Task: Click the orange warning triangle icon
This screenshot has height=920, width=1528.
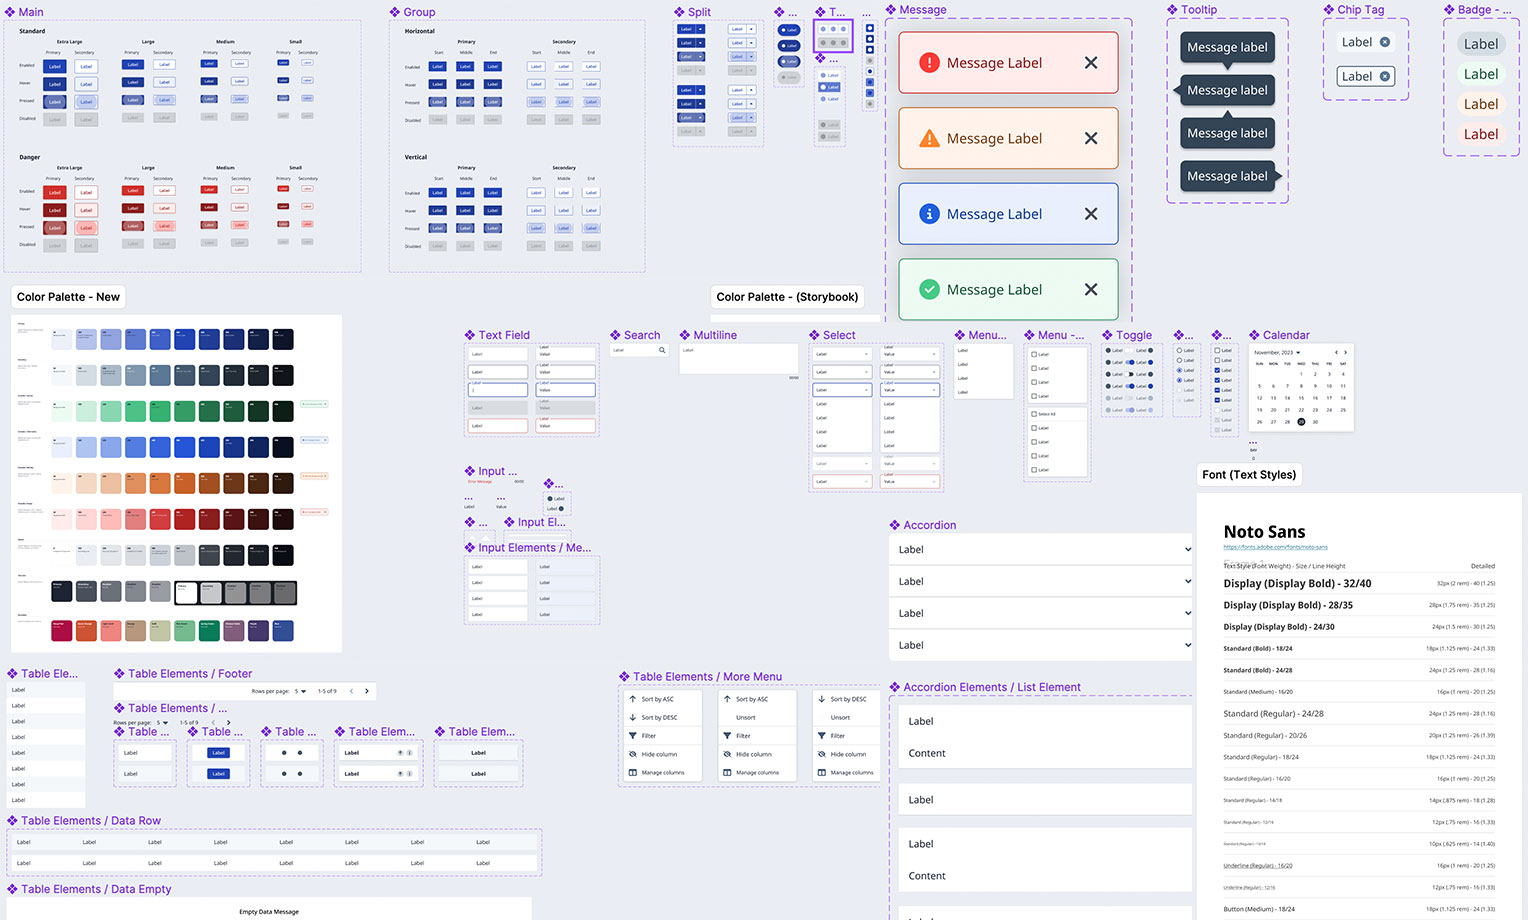Action: (929, 139)
